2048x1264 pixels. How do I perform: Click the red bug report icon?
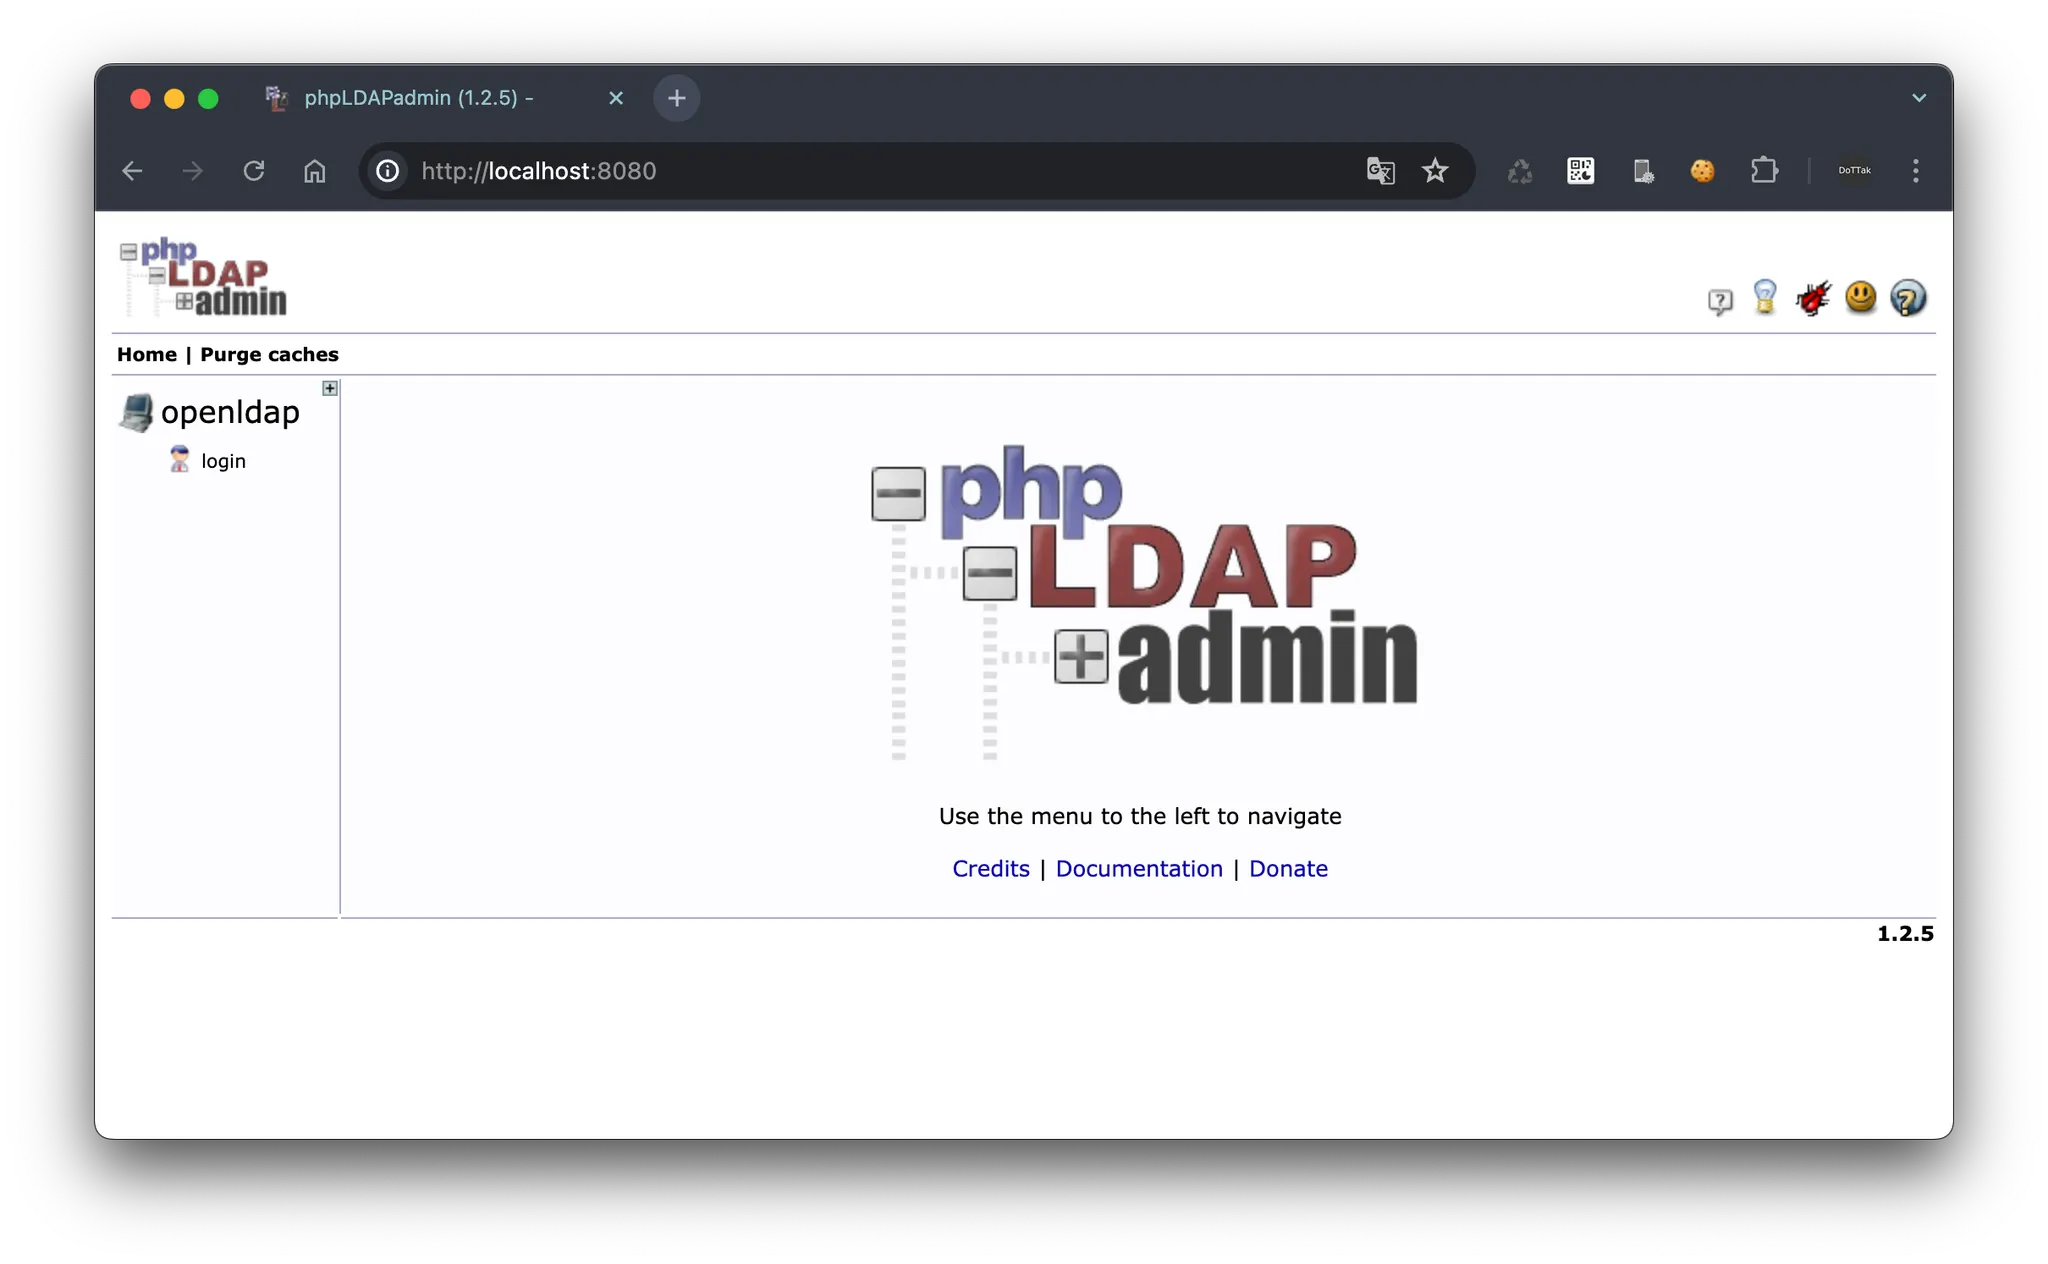click(1812, 298)
